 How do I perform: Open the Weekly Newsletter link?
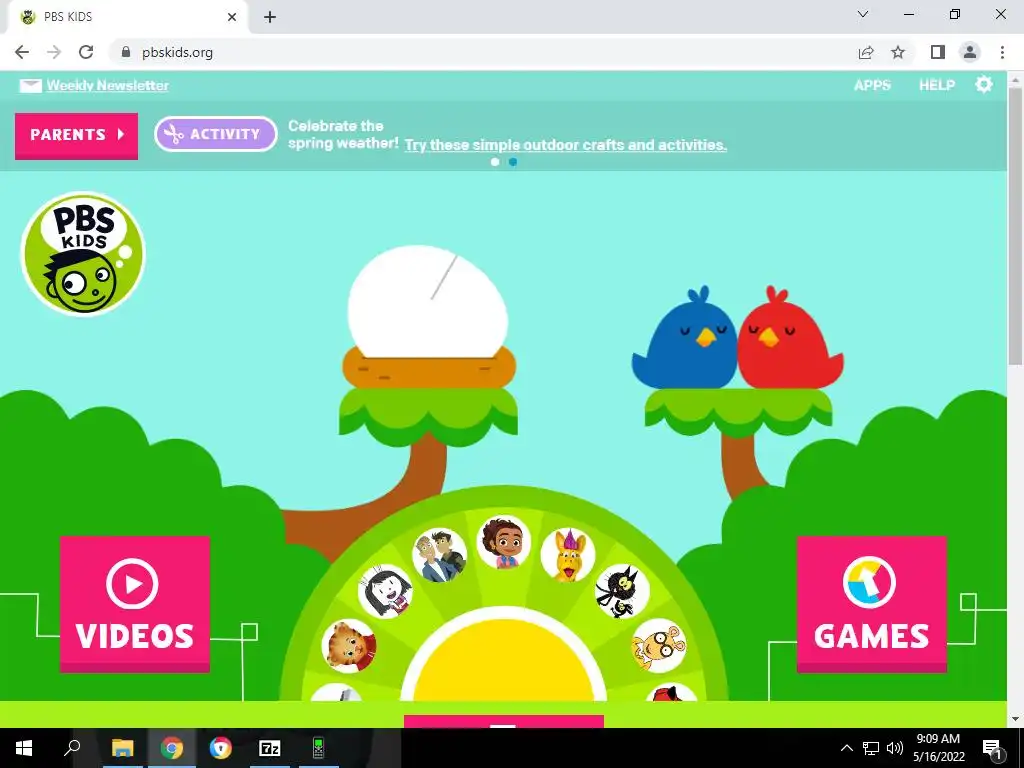click(108, 86)
